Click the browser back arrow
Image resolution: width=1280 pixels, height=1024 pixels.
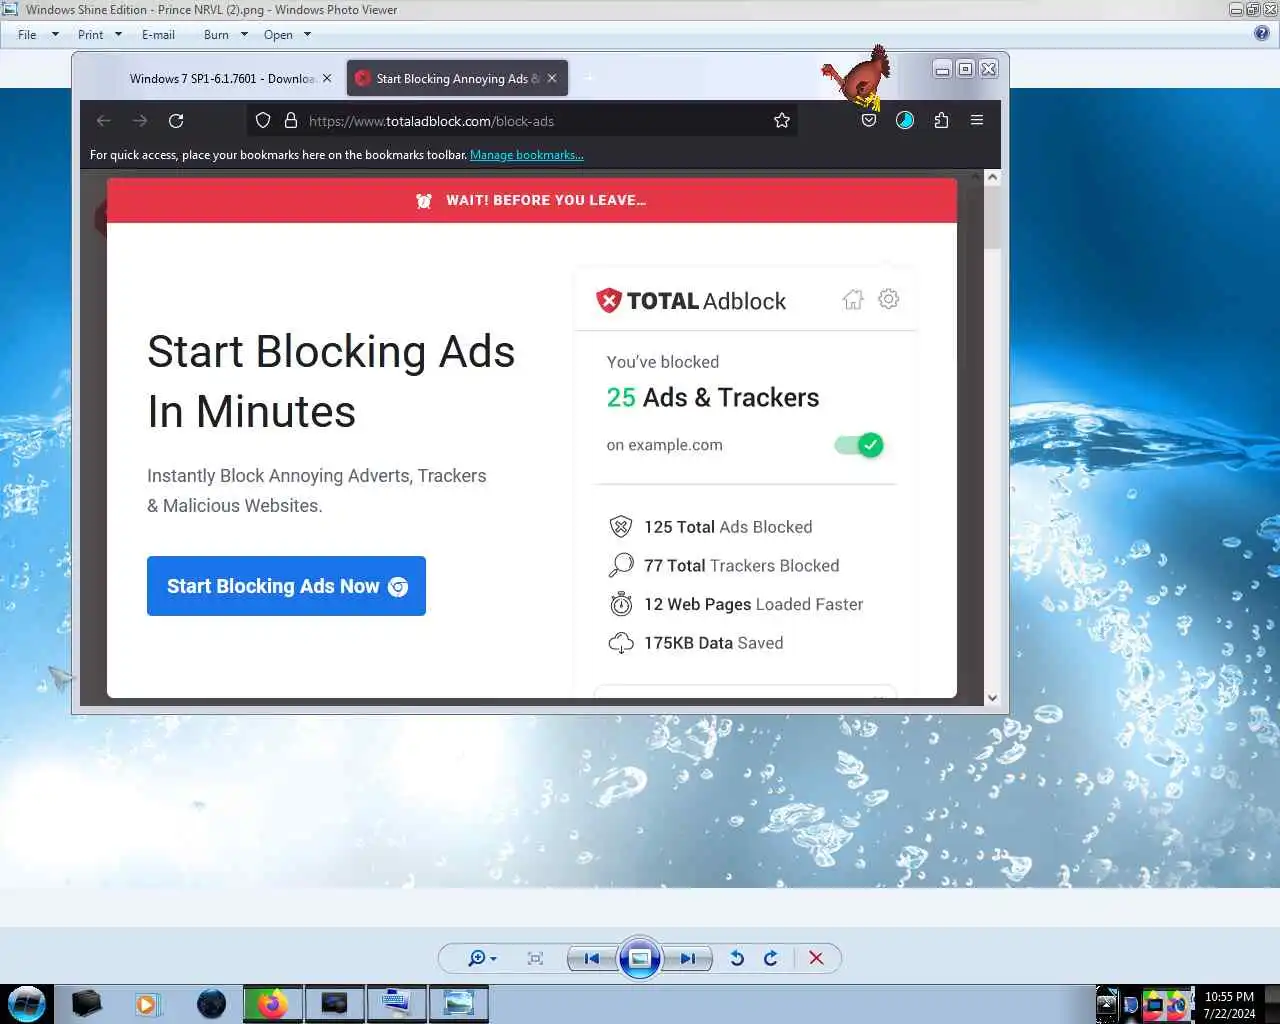103,121
